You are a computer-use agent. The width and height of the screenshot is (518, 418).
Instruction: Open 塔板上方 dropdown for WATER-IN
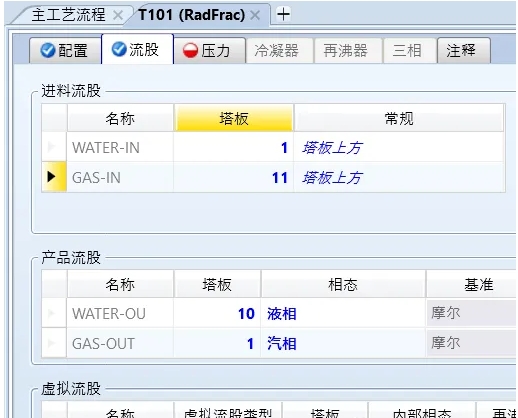coord(399,147)
